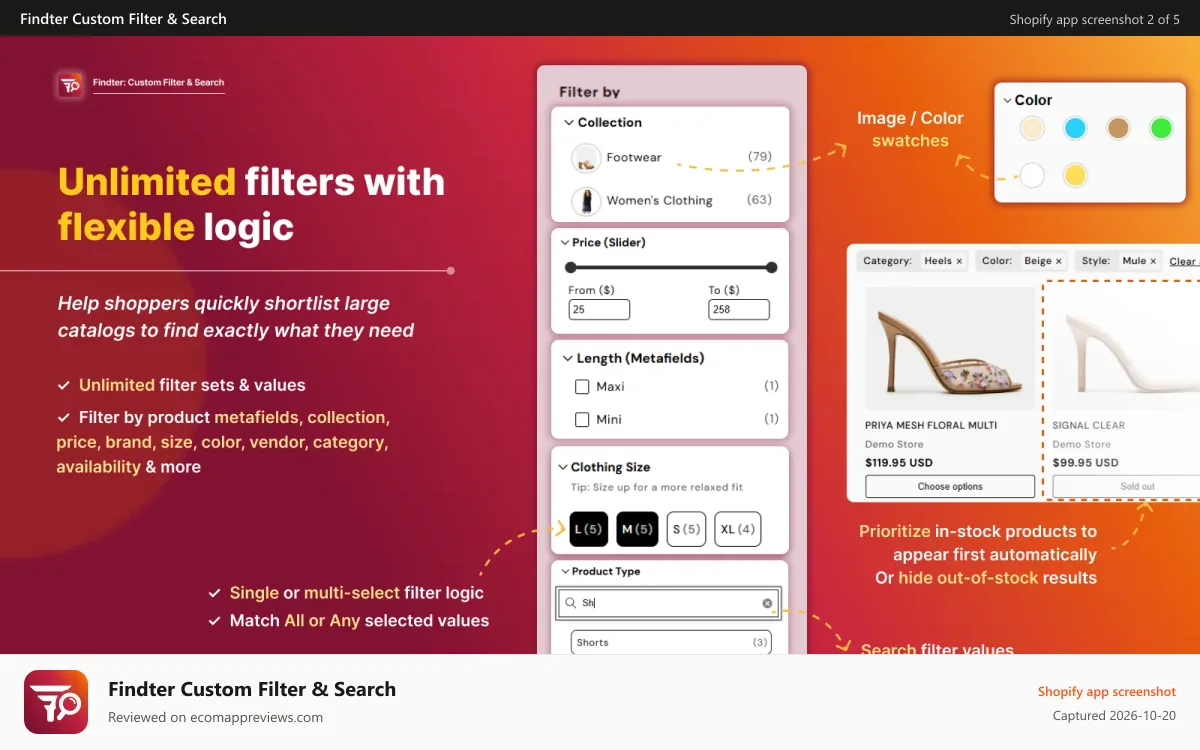
Task: Select size XL (4) option
Action: tap(738, 529)
